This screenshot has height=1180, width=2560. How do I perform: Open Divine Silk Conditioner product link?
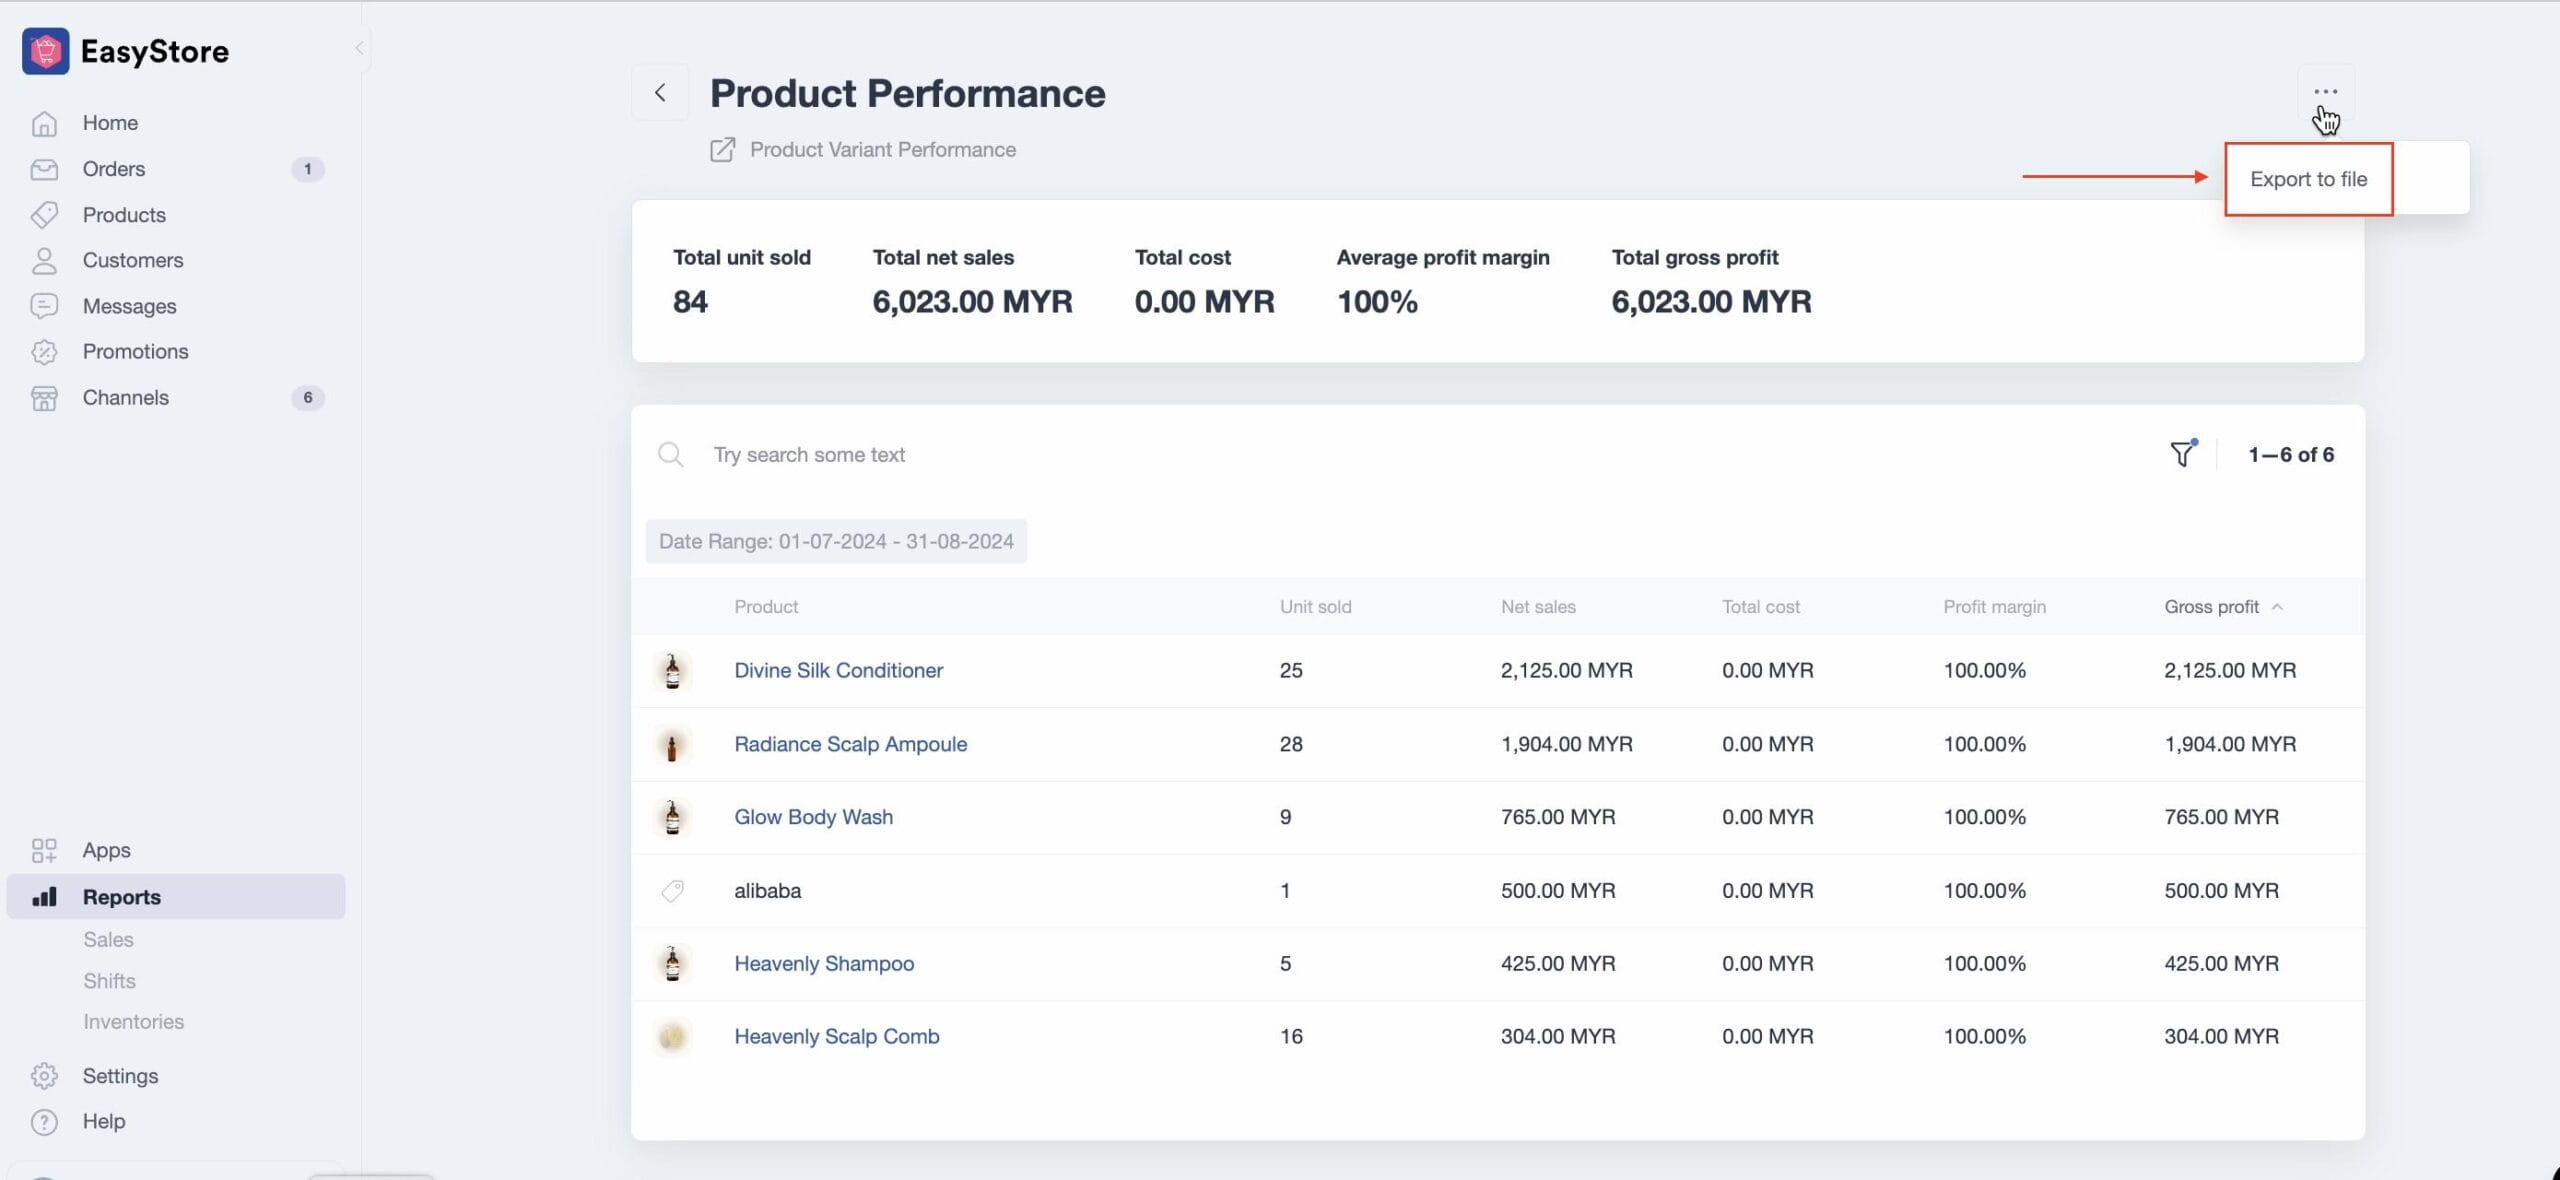coord(838,671)
